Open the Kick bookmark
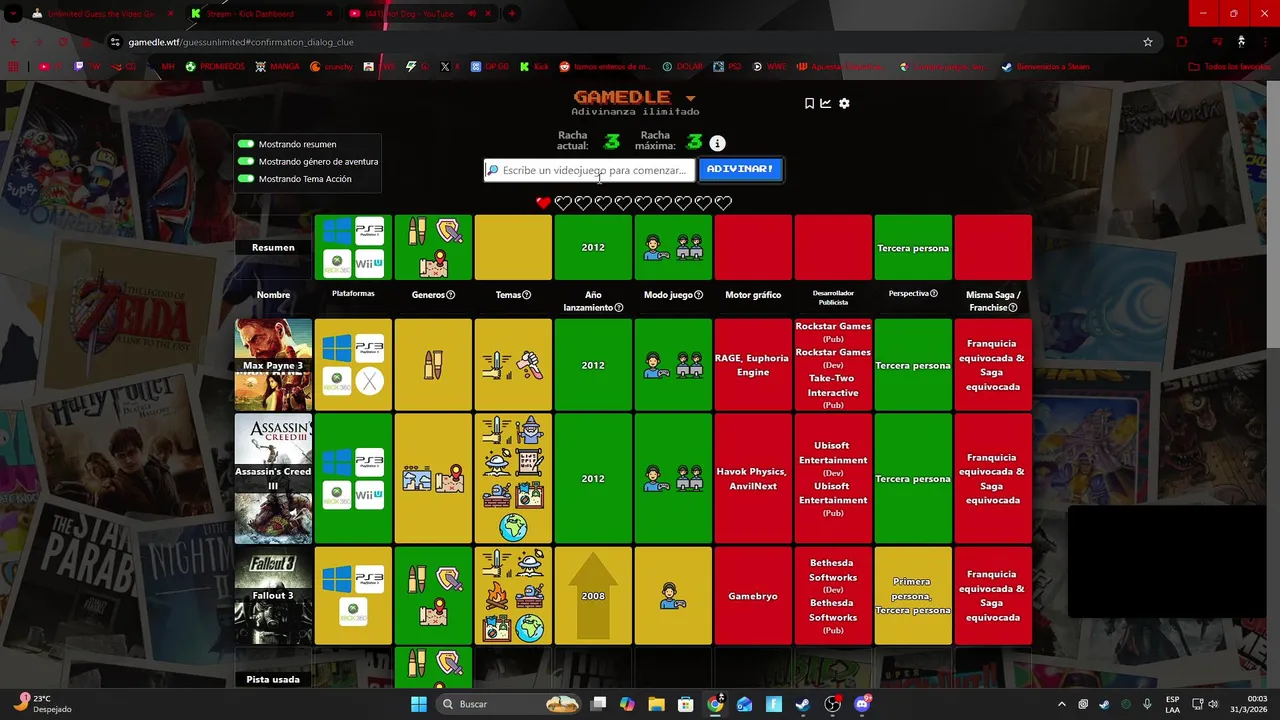 point(533,67)
